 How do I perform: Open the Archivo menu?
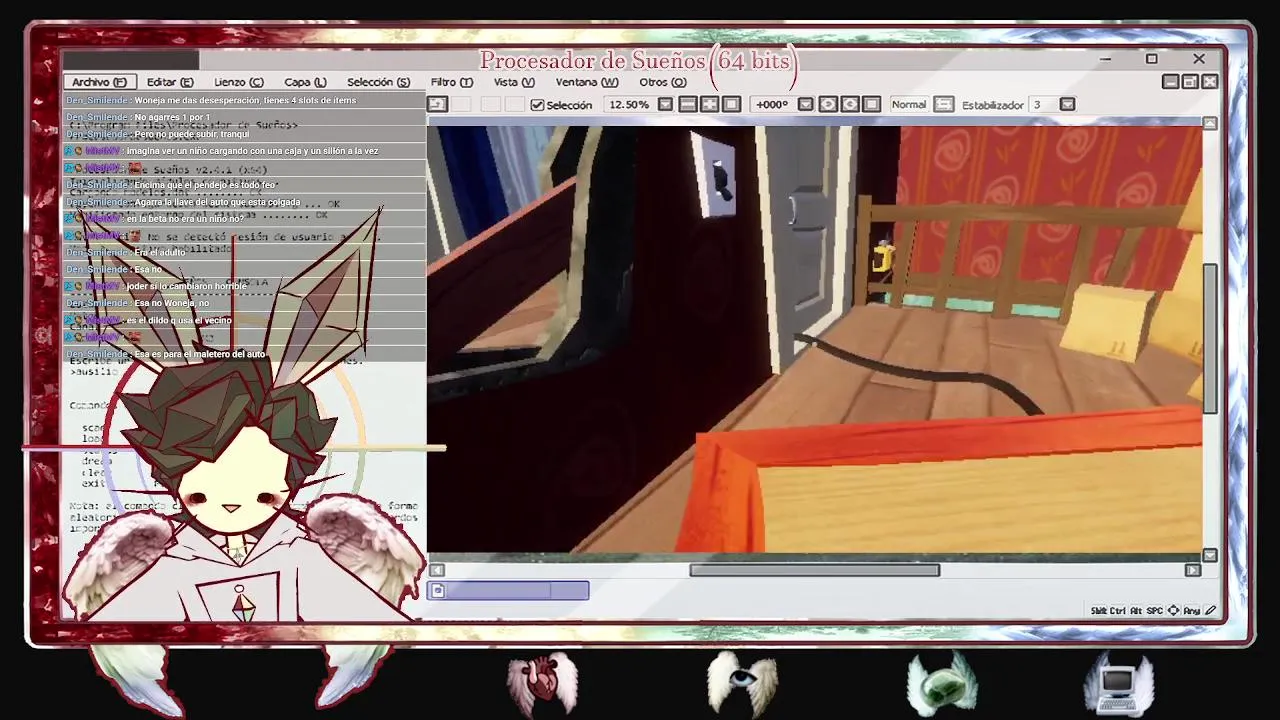coord(98,82)
